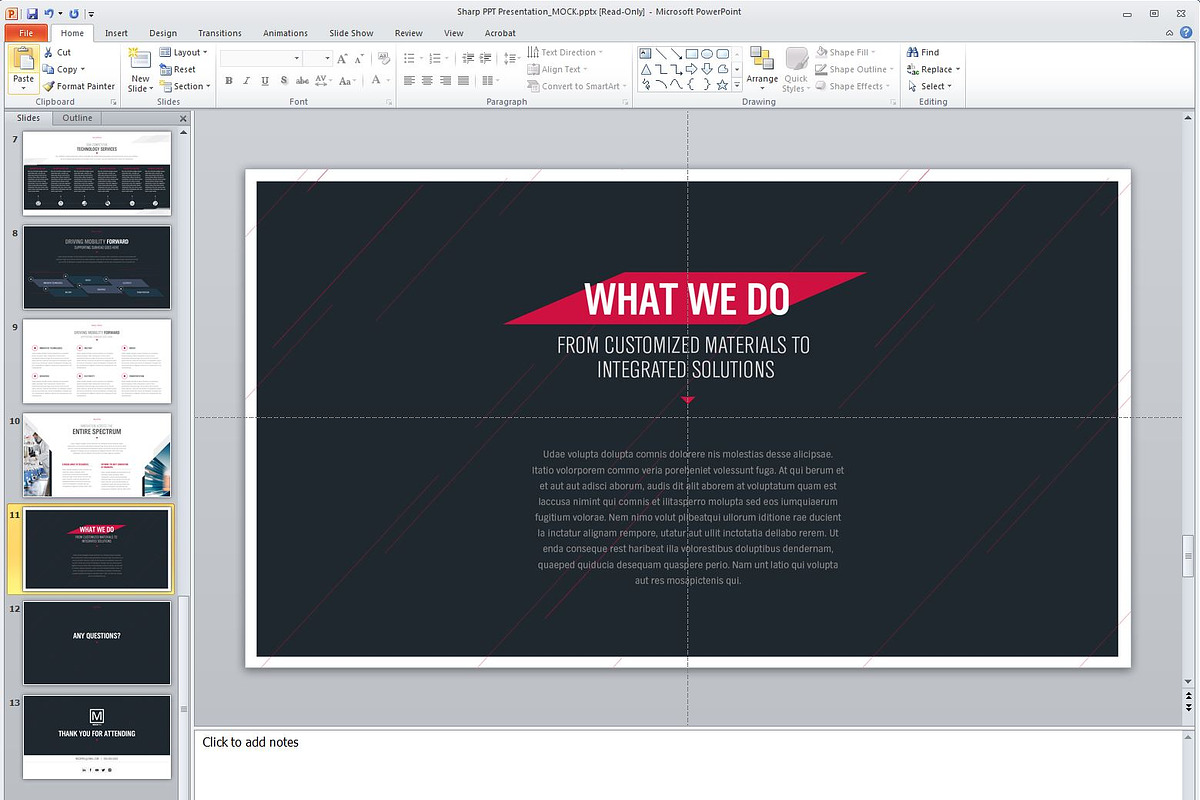Open the File tab
Screen dimensions: 1200x800
click(x=26, y=33)
